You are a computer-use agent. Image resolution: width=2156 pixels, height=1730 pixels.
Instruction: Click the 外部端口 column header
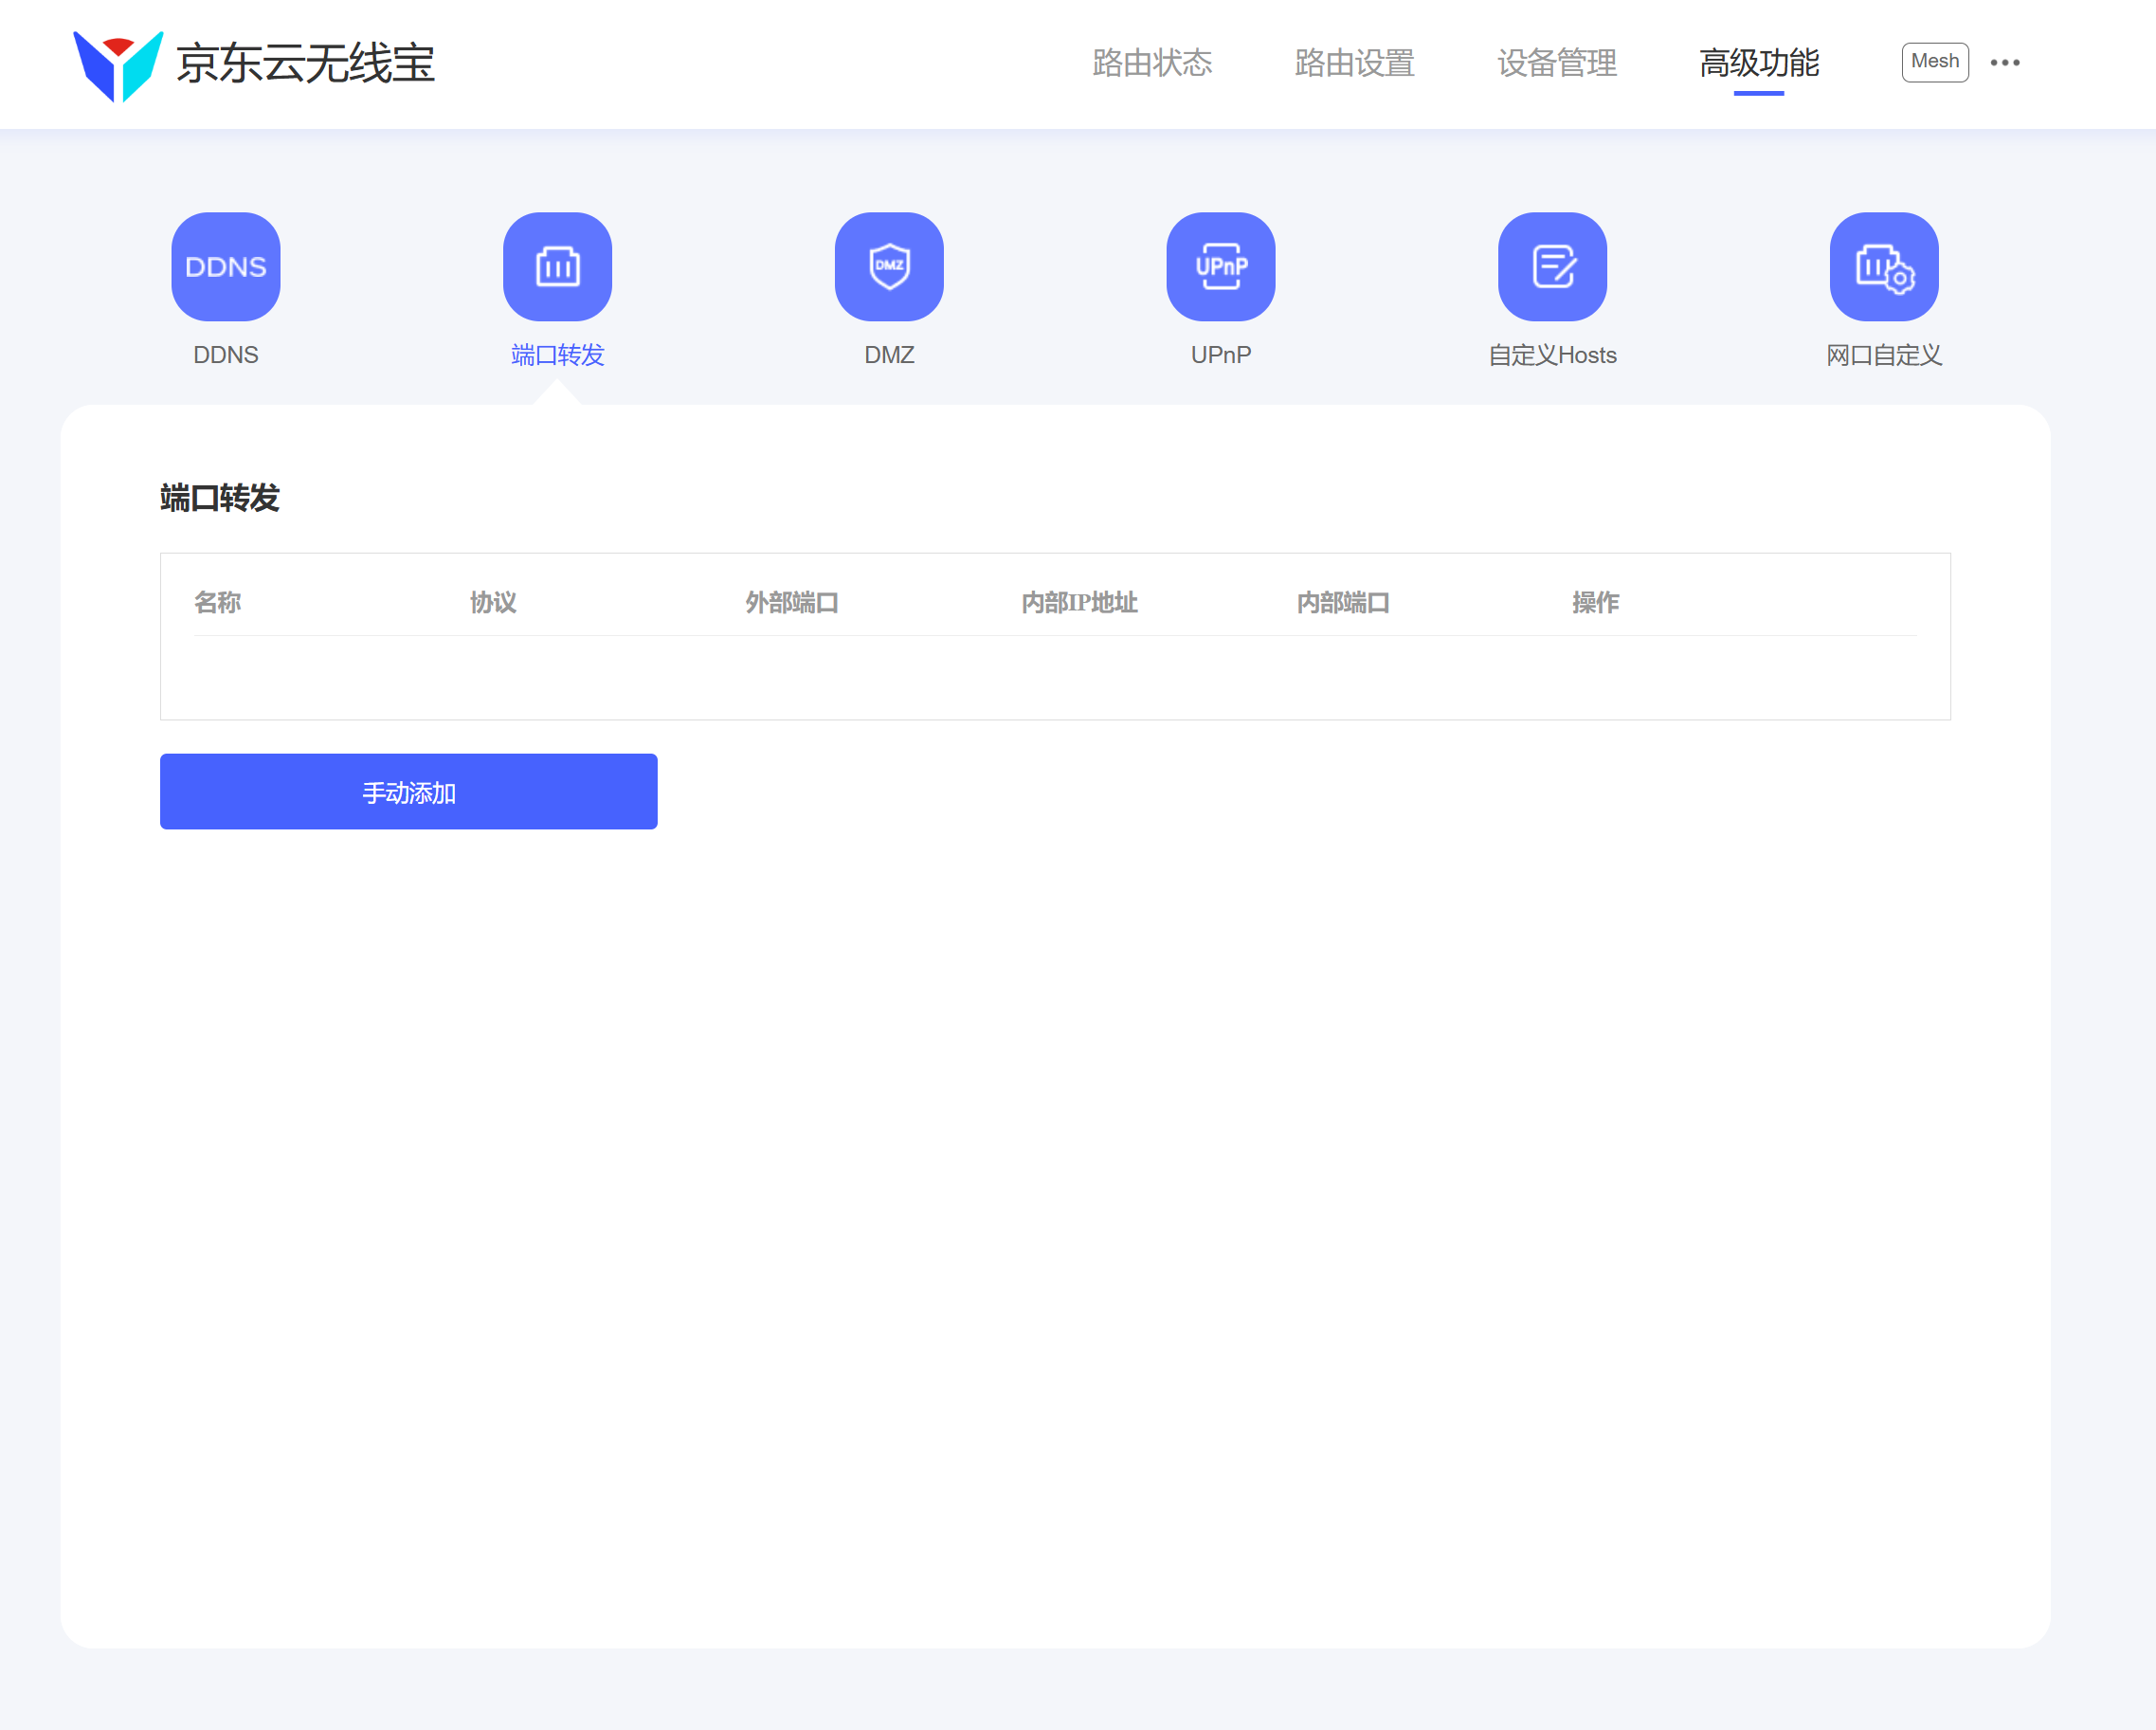click(792, 603)
